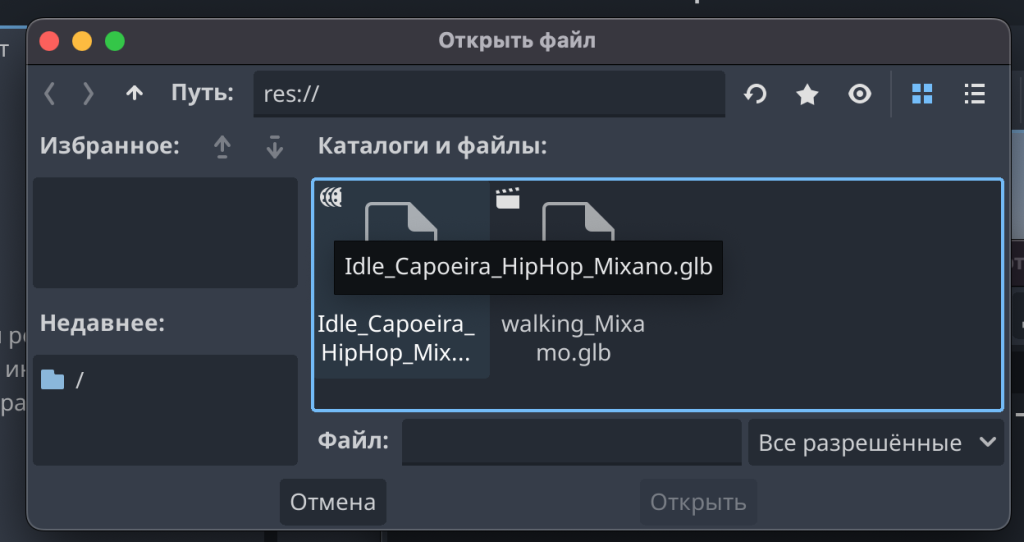Add current folder to favorites
Viewport: 1024px width, 542px height.
[x=807, y=94]
